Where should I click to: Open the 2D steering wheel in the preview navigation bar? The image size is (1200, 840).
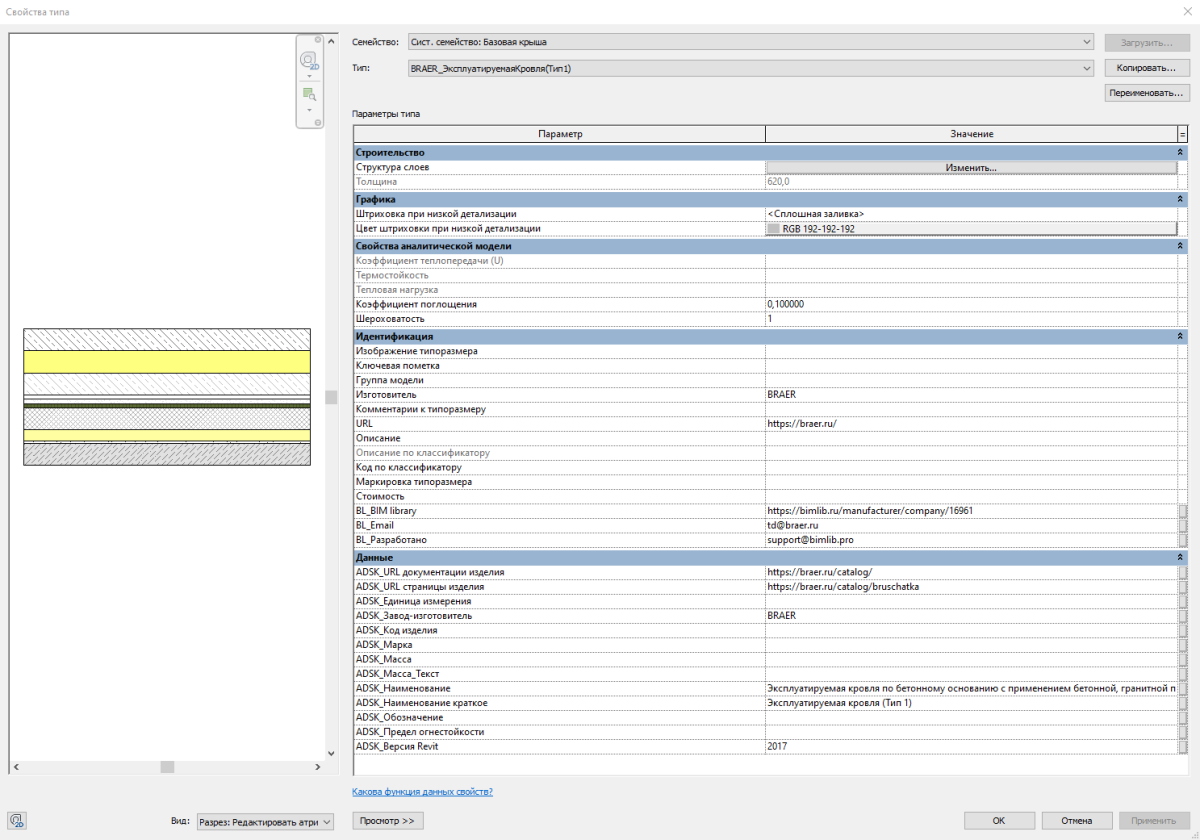click(309, 59)
